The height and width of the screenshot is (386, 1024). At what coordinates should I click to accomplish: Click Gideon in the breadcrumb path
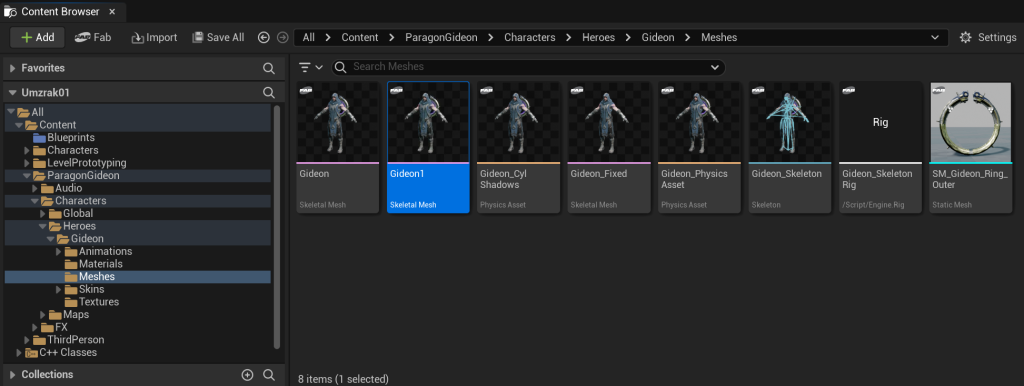pyautogui.click(x=658, y=38)
